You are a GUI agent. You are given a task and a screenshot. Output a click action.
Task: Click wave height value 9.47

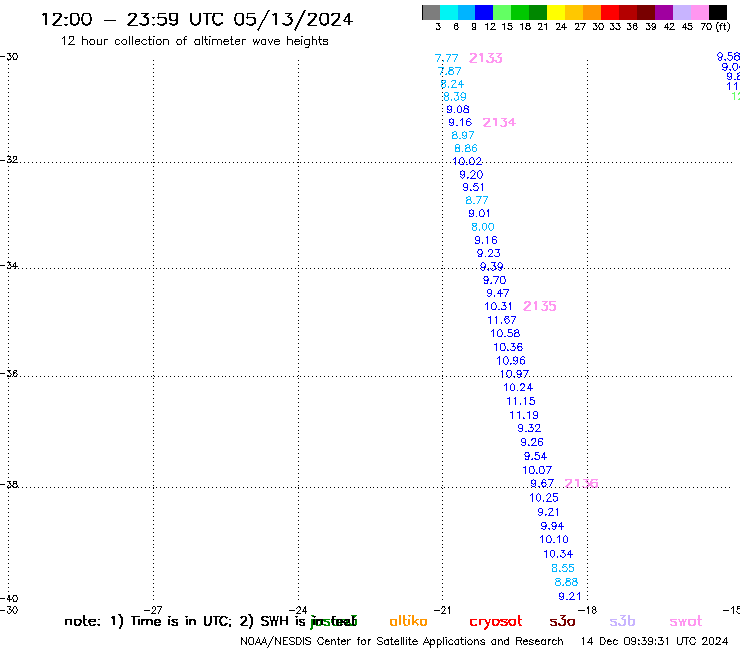tap(498, 293)
